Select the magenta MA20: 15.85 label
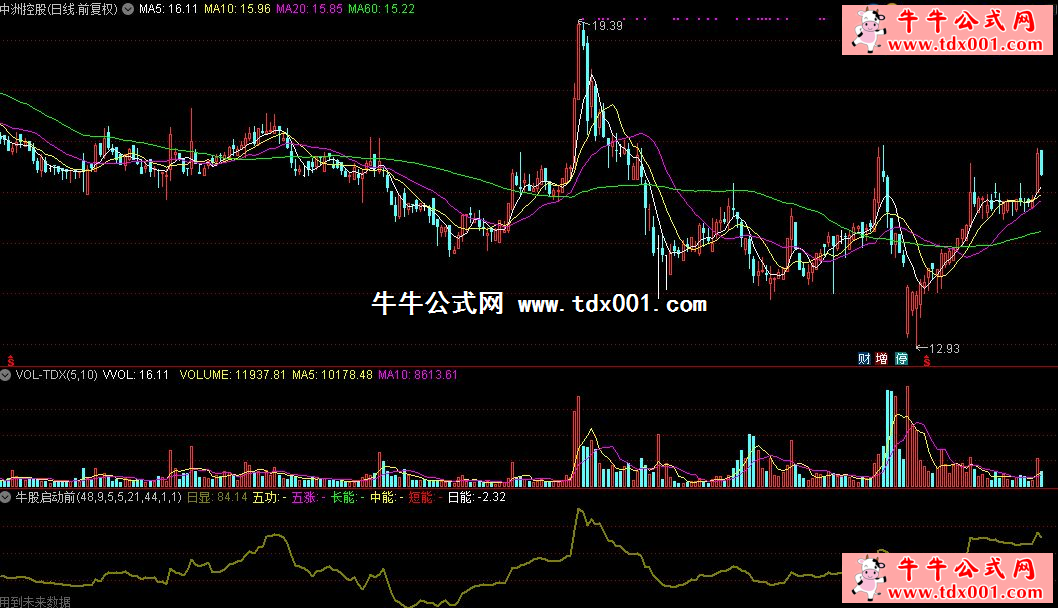 [x=307, y=8]
